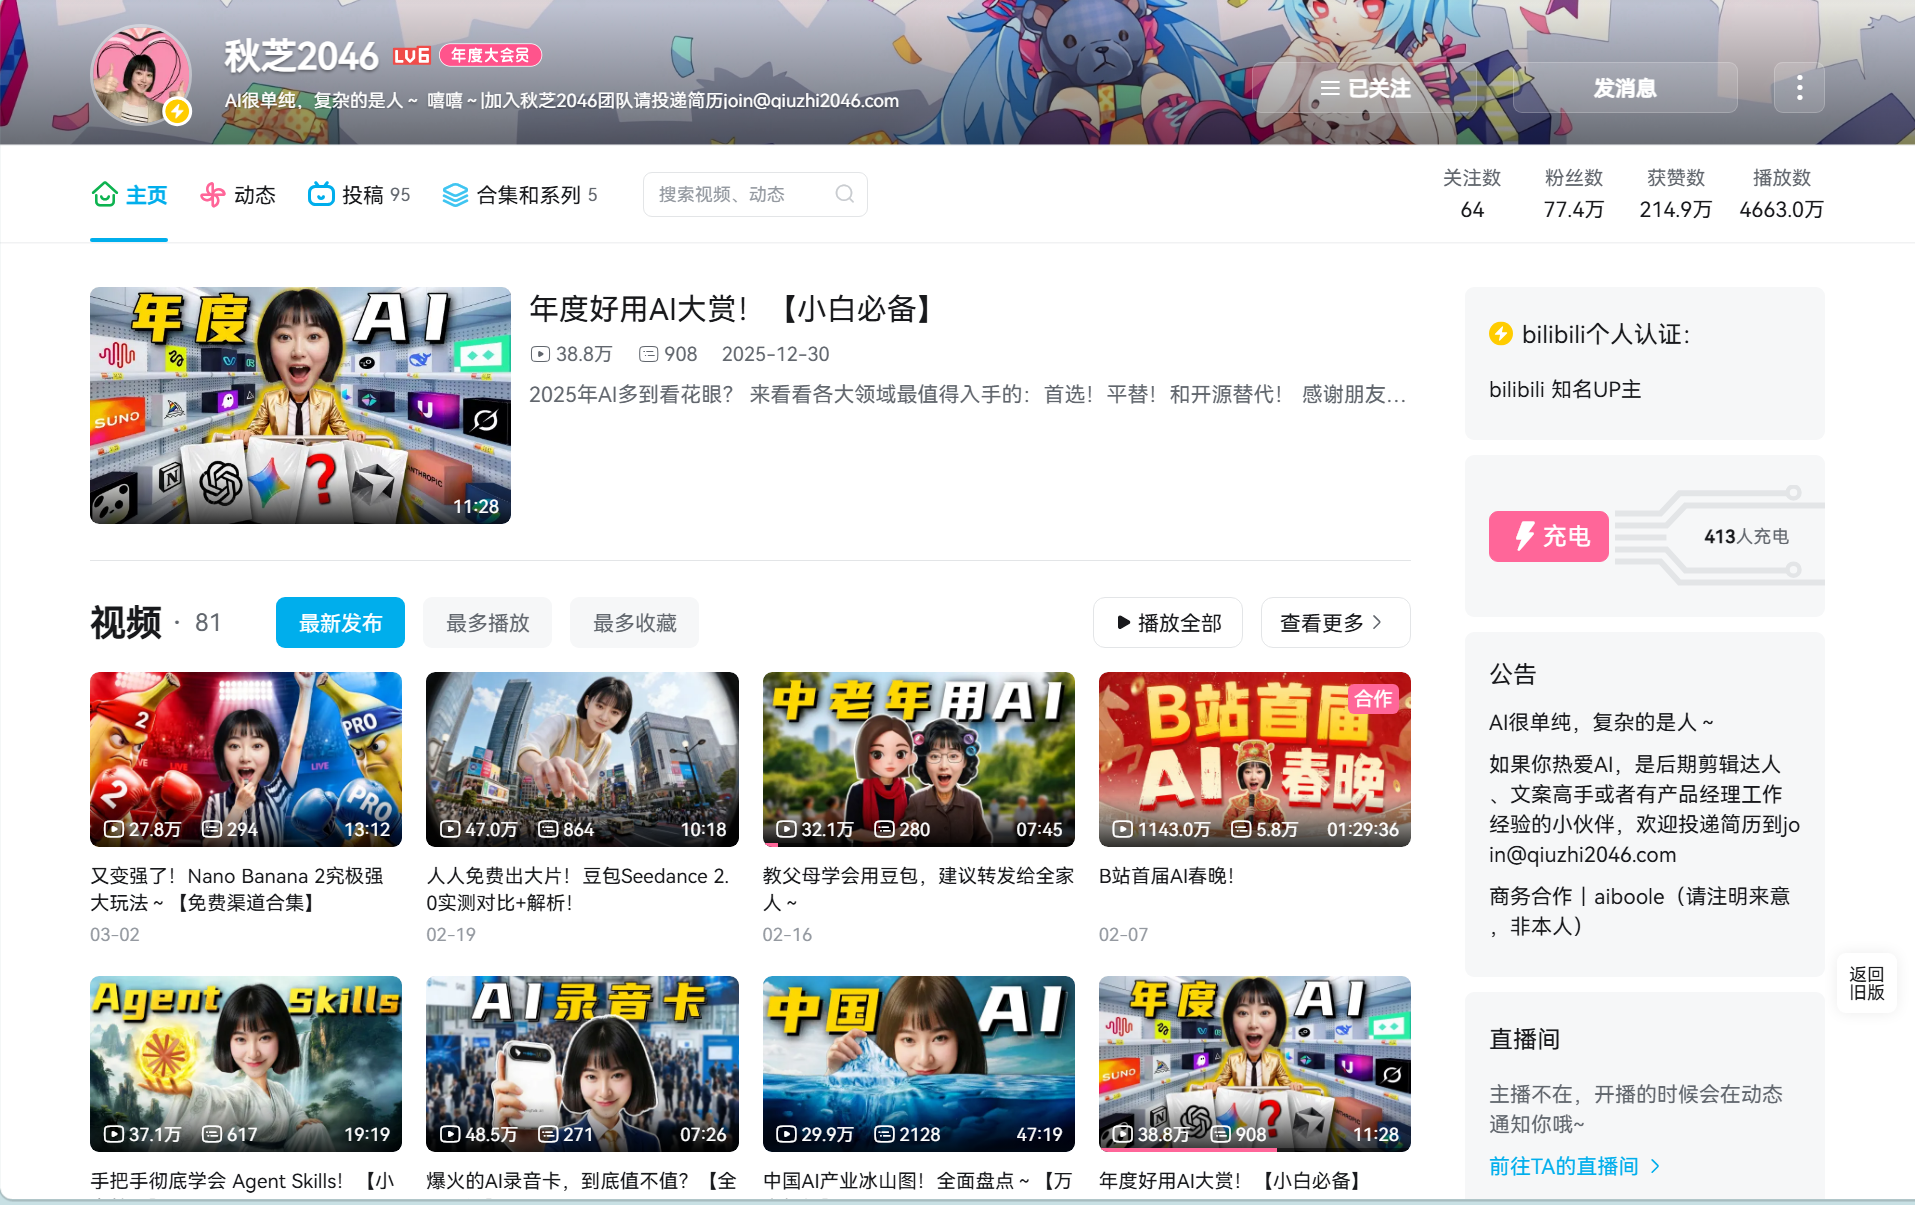Image resolution: width=1915 pixels, height=1205 pixels.
Task: Click the 投稿 TV icon
Action: tap(320, 194)
